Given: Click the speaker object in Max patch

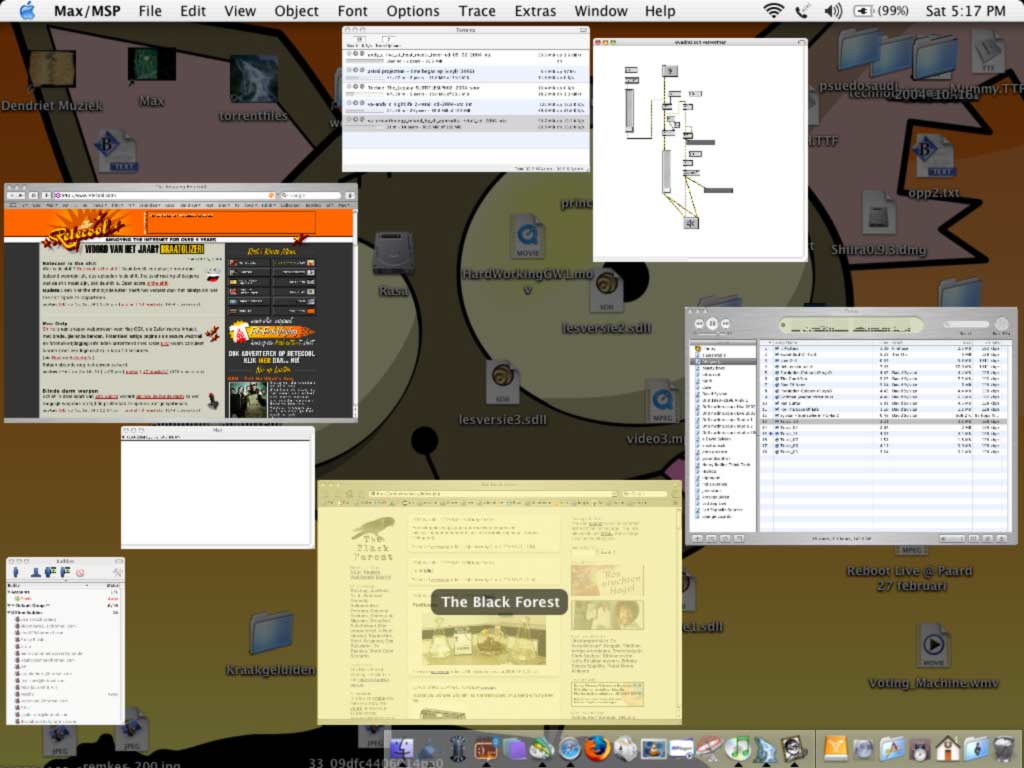Looking at the screenshot, I should (690, 223).
